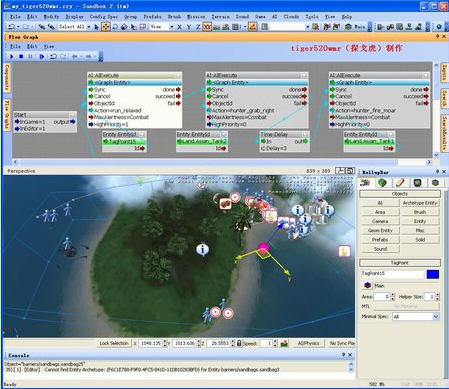449x389 pixels.
Task: Click the Geom Entity button
Action: tap(380, 230)
